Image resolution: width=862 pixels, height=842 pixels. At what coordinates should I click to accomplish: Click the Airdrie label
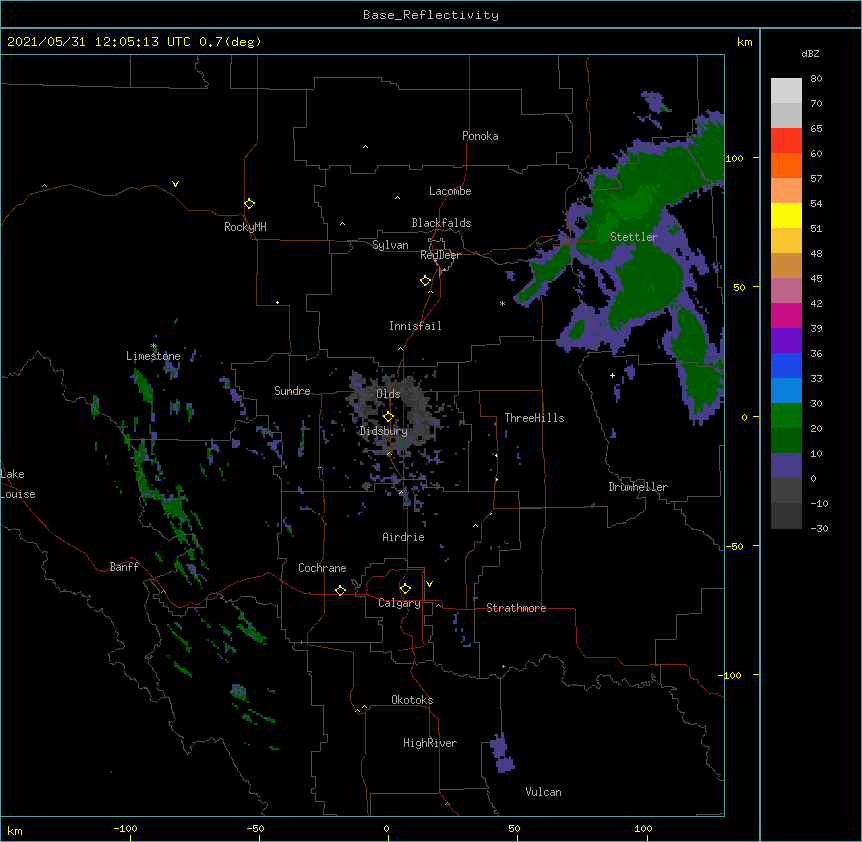403,537
